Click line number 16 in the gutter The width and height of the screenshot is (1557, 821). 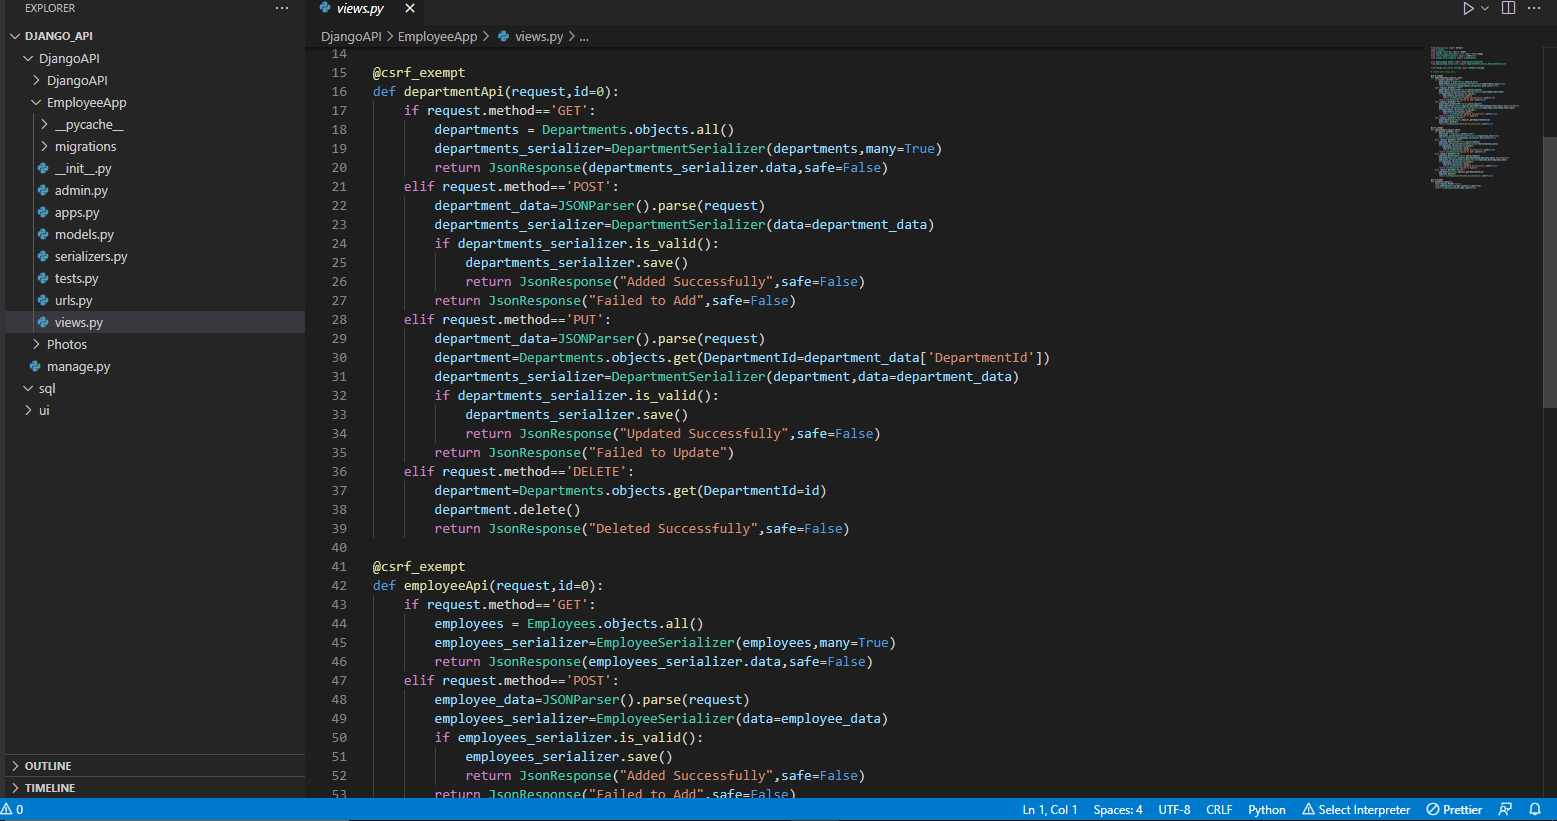click(339, 91)
